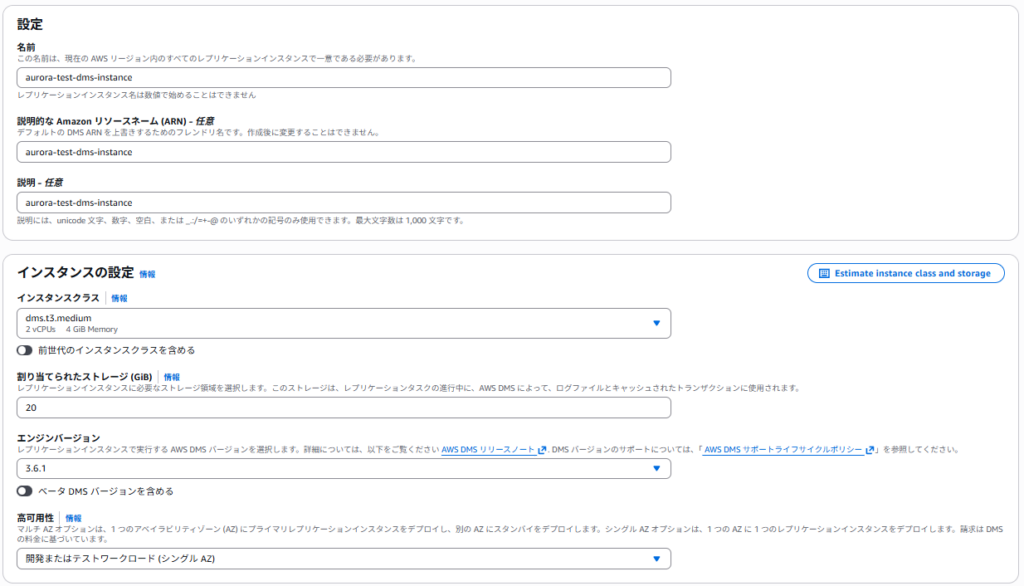The height and width of the screenshot is (586, 1024).
Task: Click into the 説明 - 任意 text field
Action: point(343,202)
